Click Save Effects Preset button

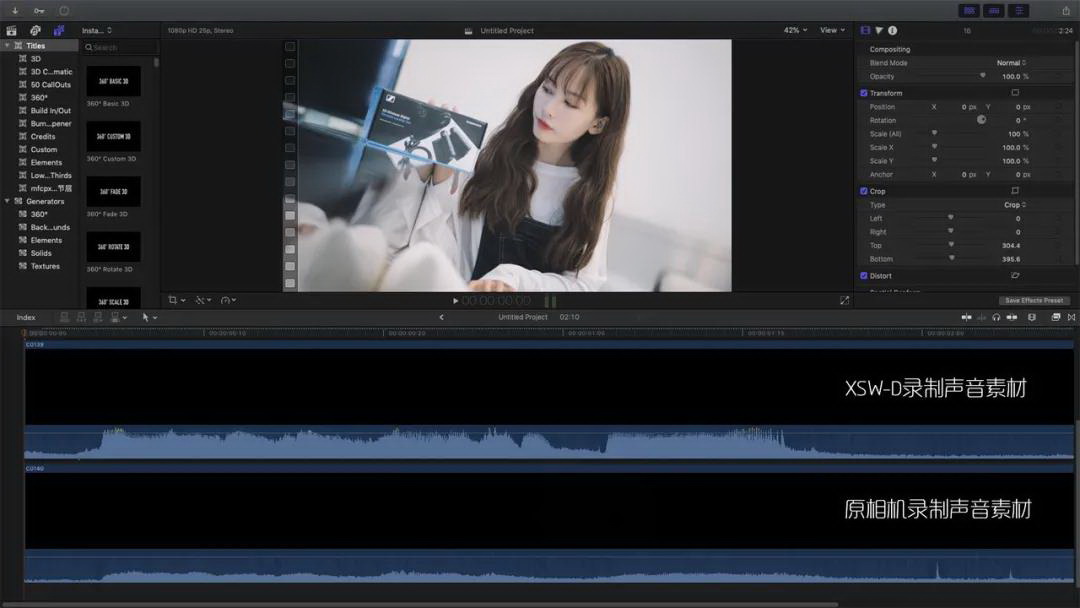click(1034, 300)
